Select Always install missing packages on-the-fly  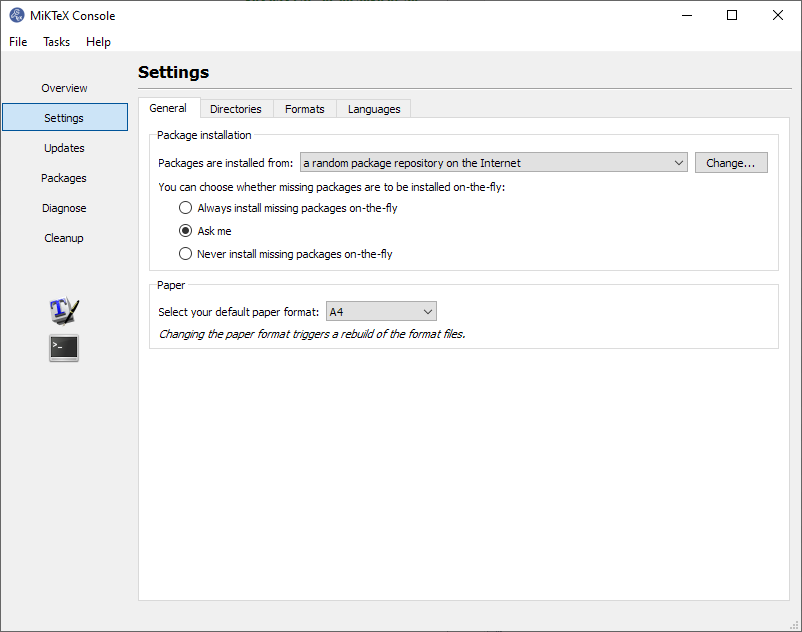pos(185,208)
